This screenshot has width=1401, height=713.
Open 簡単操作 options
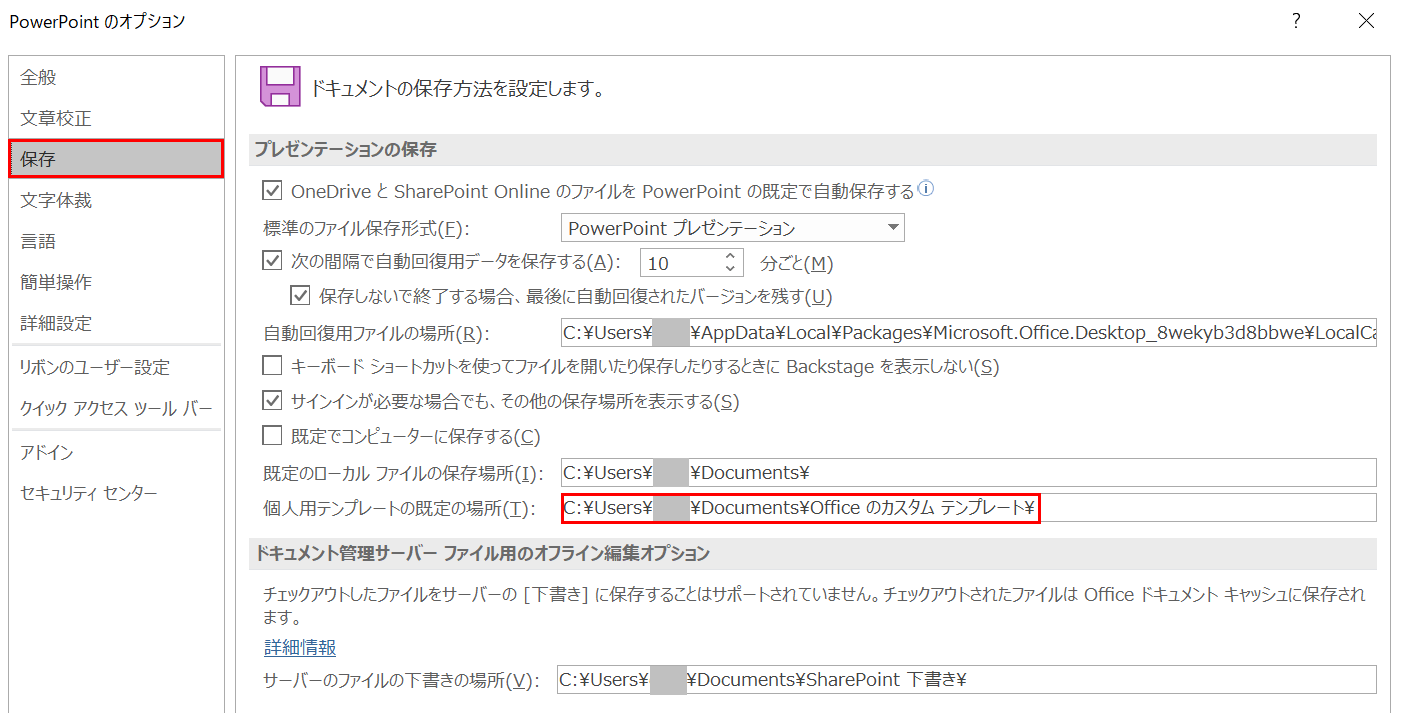point(117,282)
